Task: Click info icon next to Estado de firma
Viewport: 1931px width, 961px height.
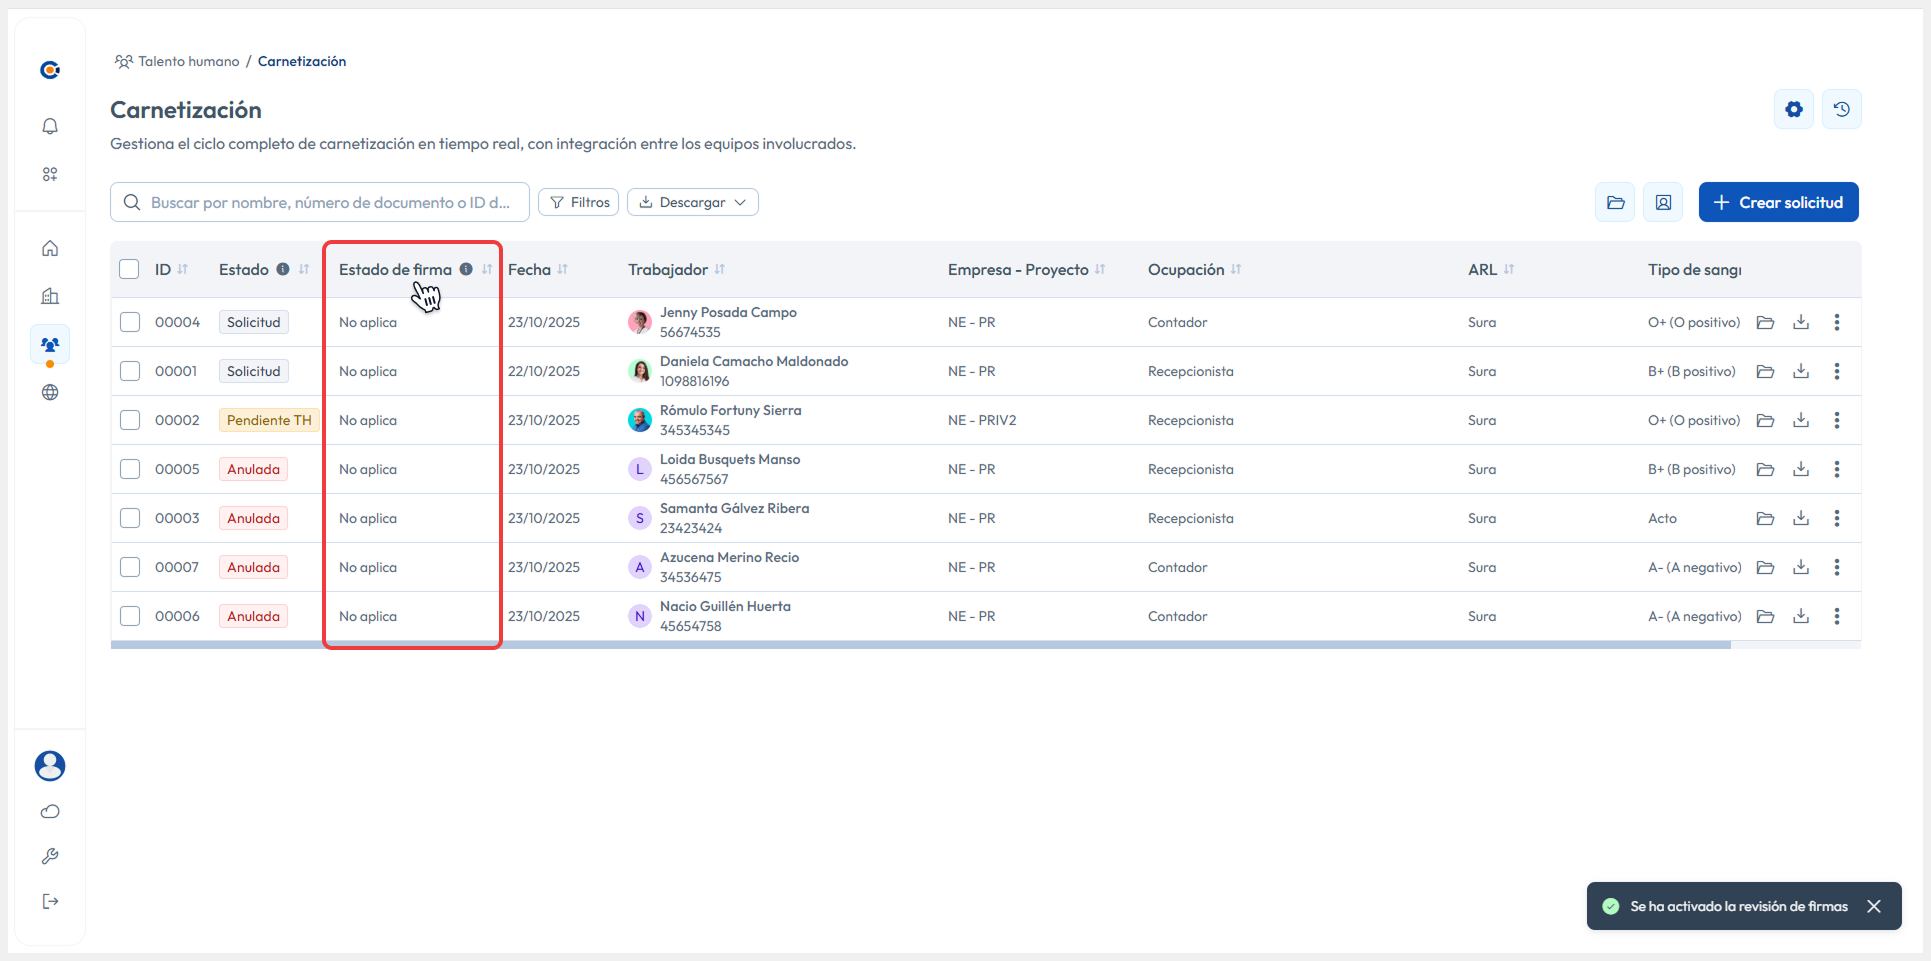Action: pyautogui.click(x=466, y=269)
